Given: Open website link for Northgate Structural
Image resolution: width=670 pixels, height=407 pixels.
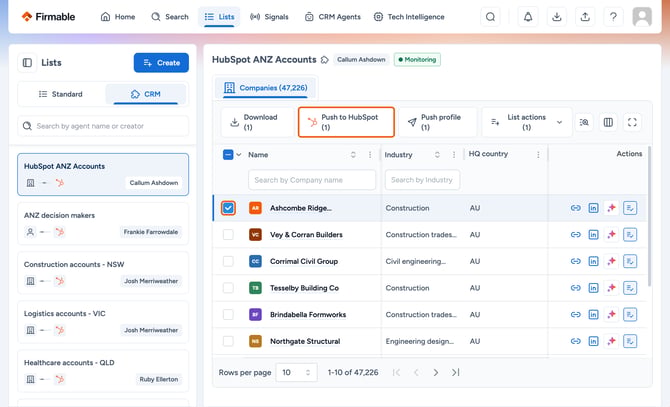Looking at the screenshot, I should (x=576, y=341).
